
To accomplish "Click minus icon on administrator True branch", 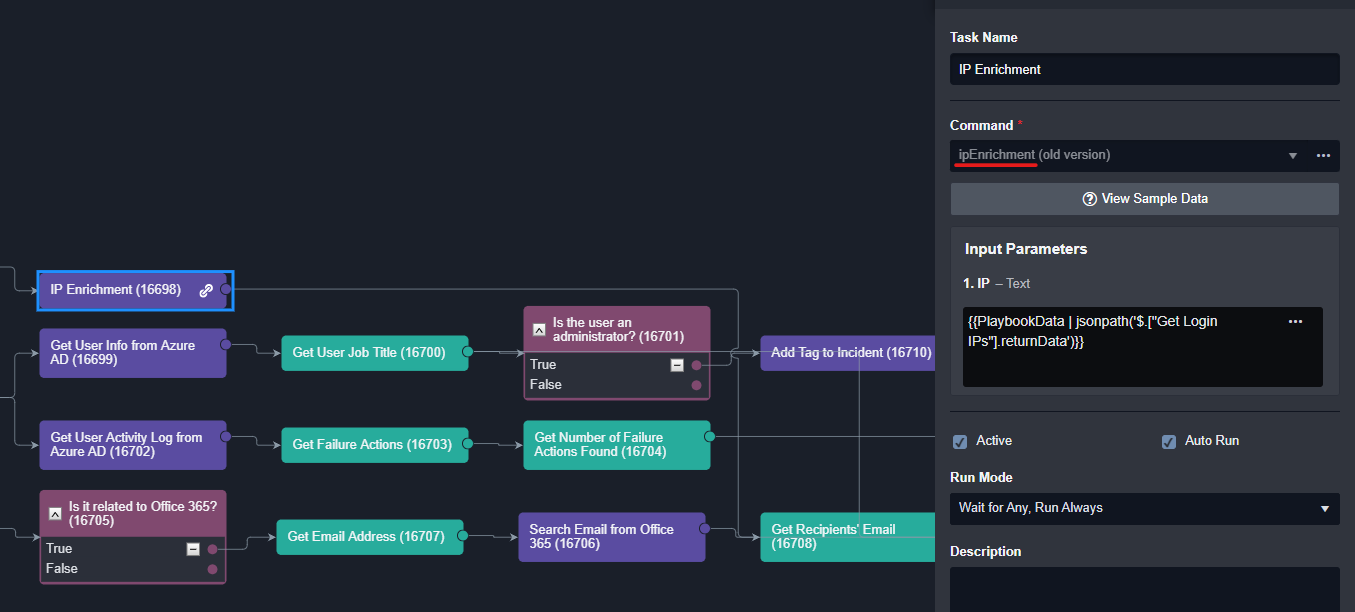I will 677,365.
